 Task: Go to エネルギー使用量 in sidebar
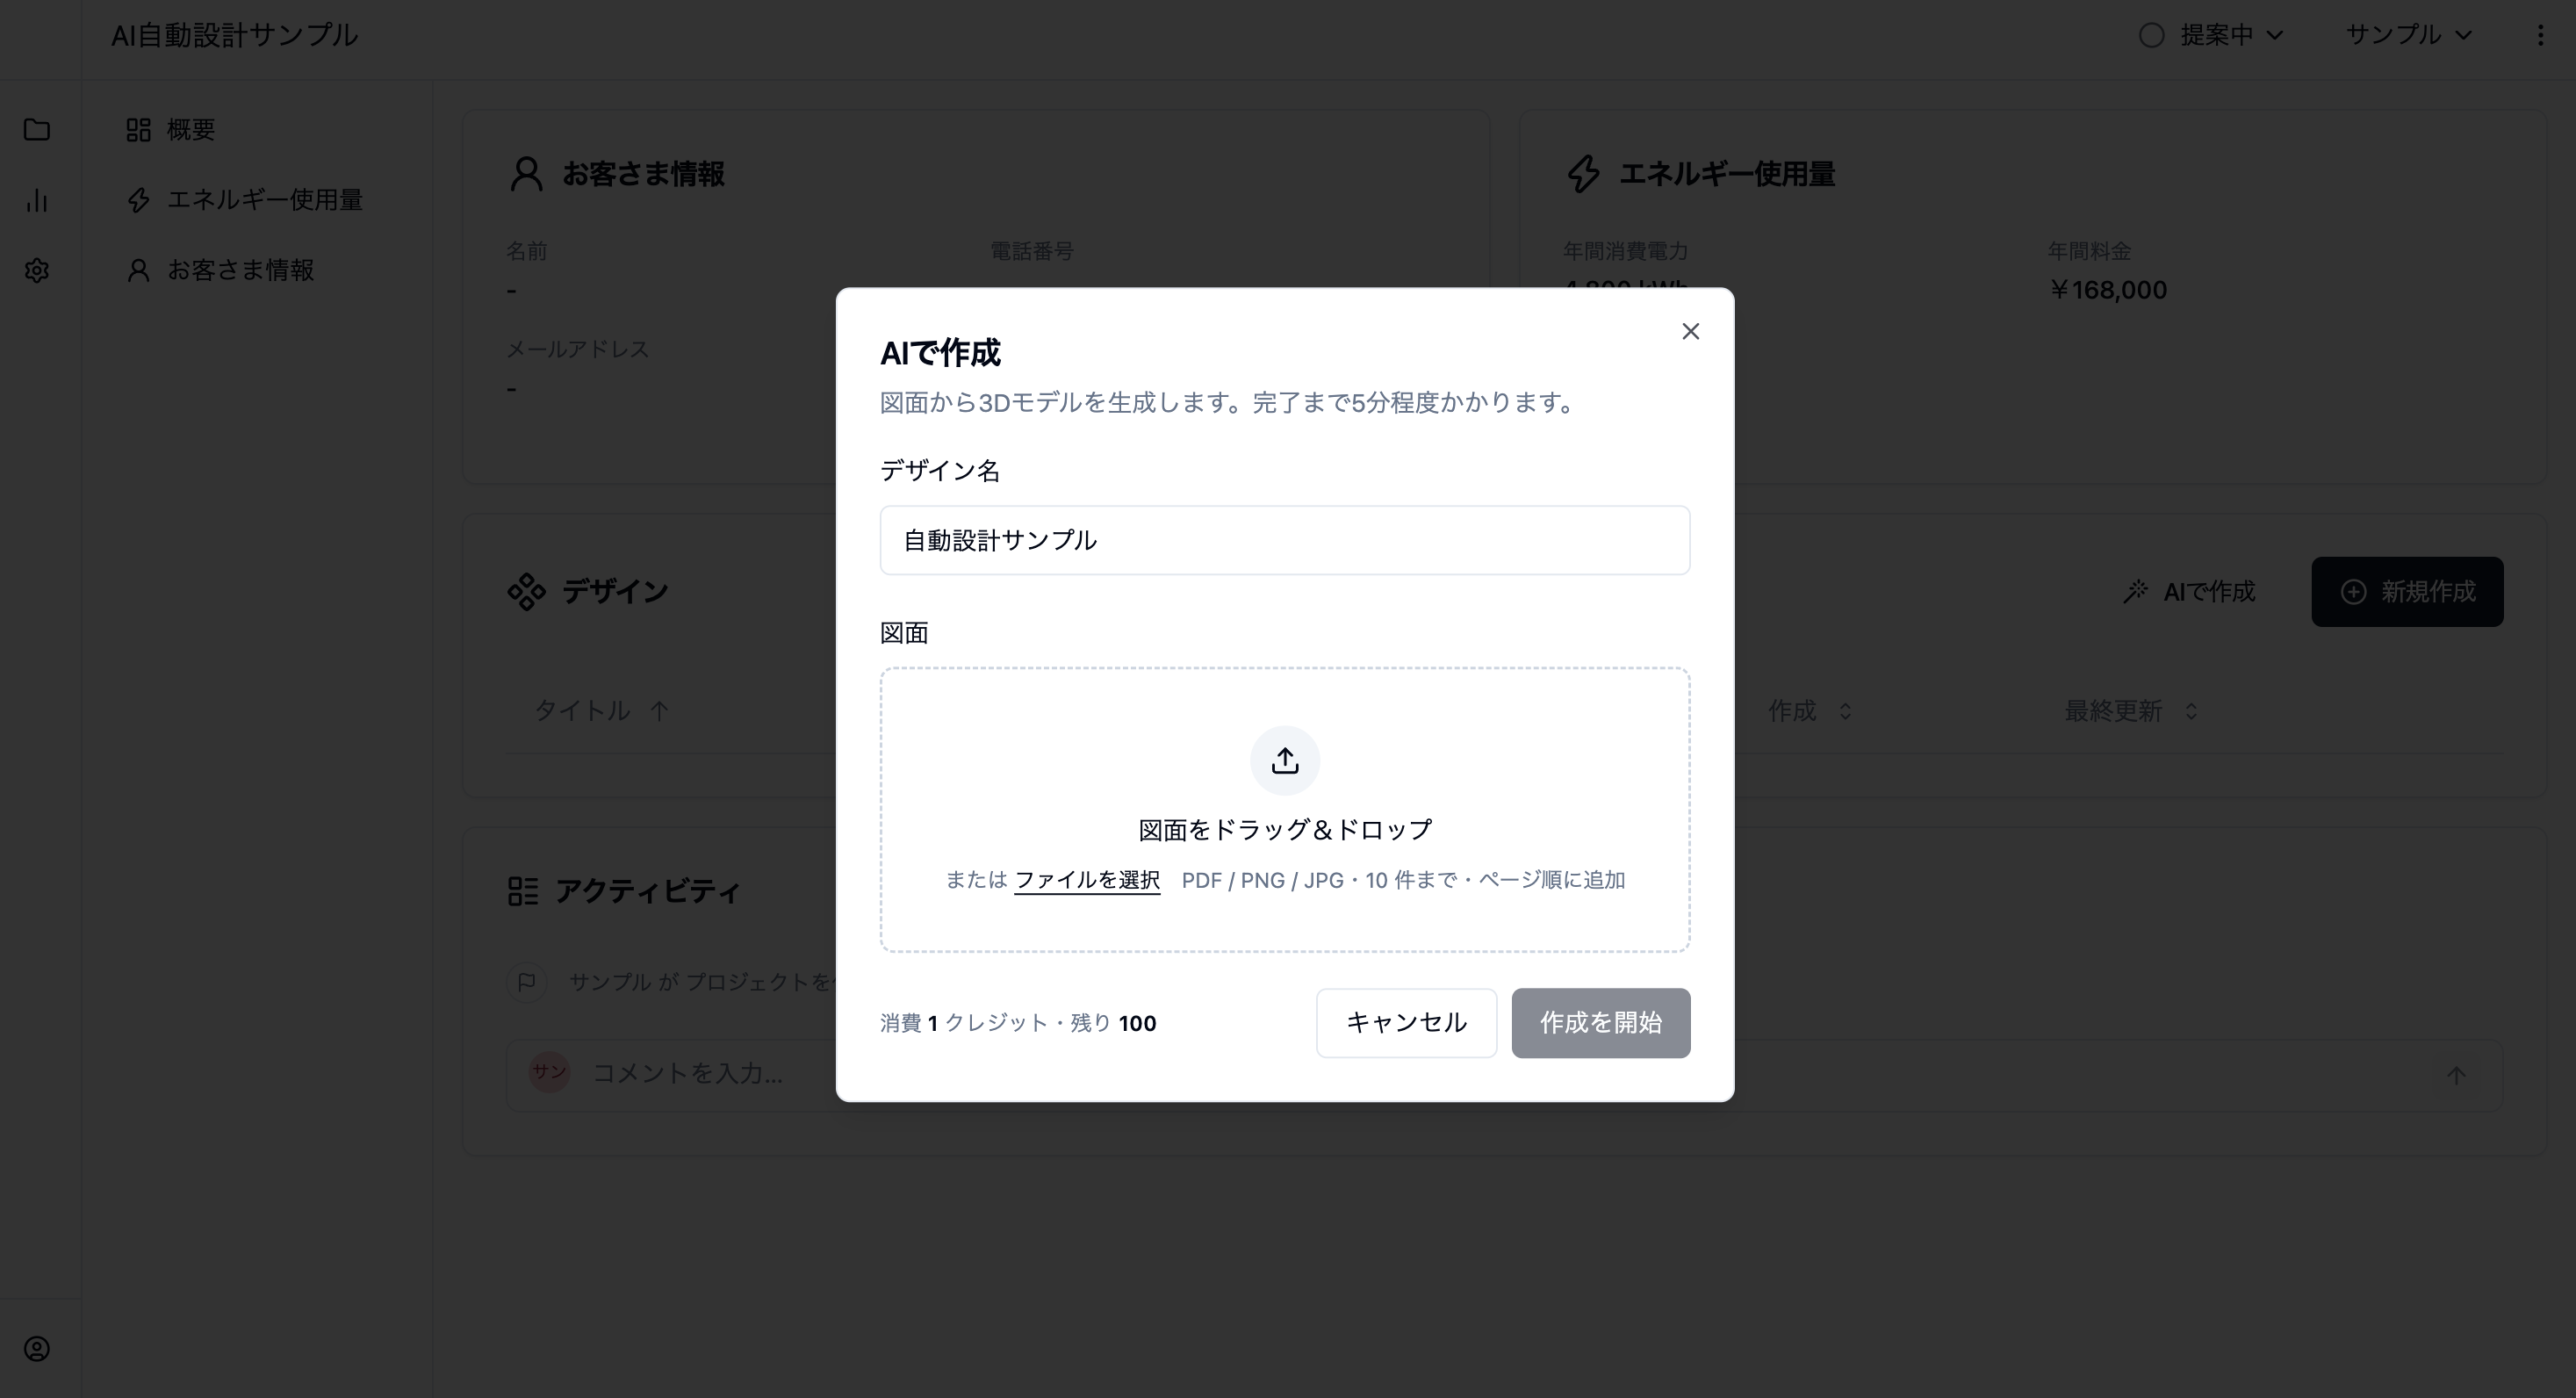pyautogui.click(x=244, y=200)
